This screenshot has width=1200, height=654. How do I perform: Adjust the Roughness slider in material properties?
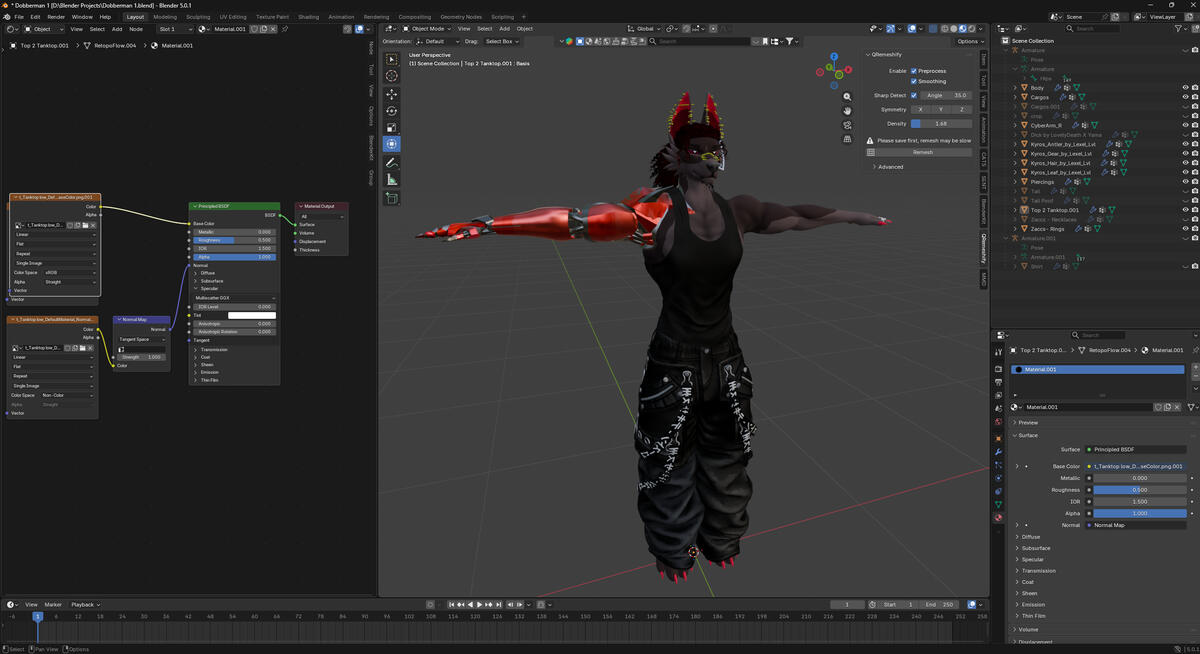[x=1139, y=490]
